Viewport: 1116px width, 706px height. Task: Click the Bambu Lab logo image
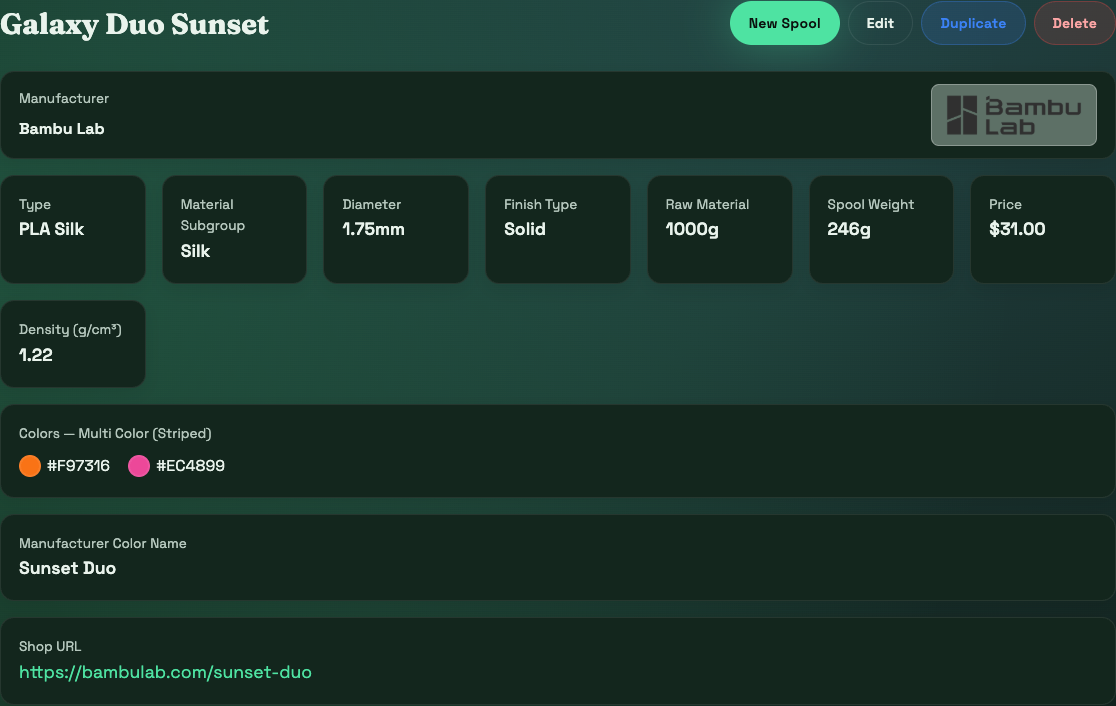click(1014, 115)
